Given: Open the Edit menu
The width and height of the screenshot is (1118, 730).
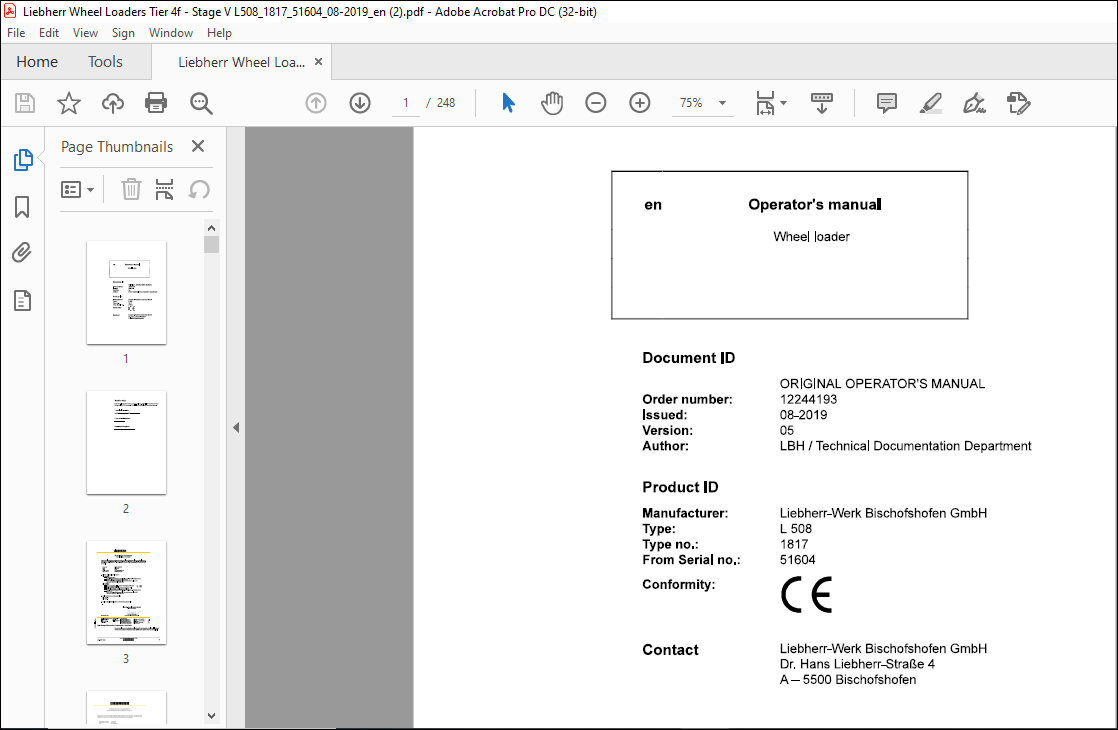Looking at the screenshot, I should (48, 33).
